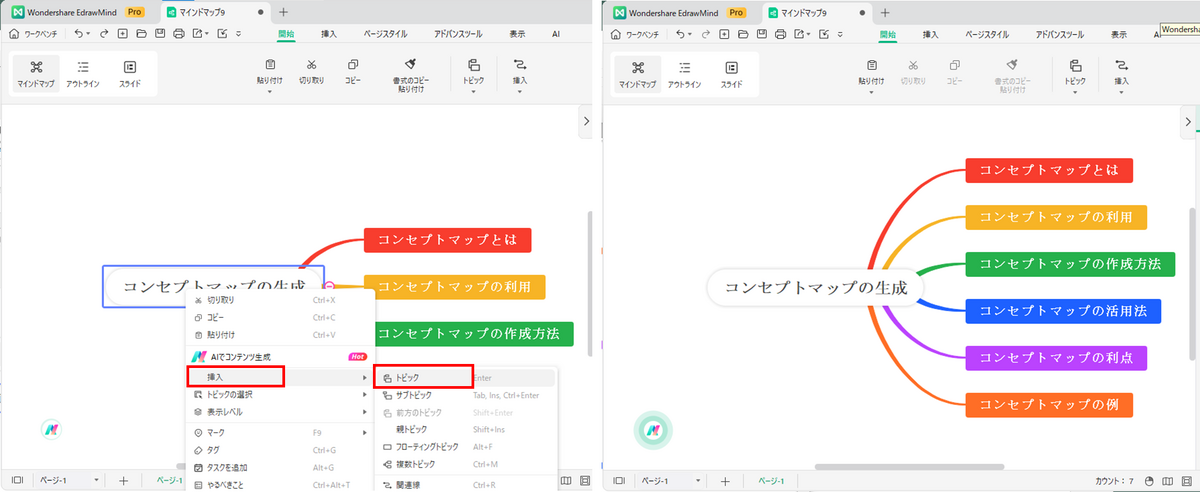The height and width of the screenshot is (492, 1200).
Task: Click the Save icon in the left window
Action: pyautogui.click(x=159, y=33)
